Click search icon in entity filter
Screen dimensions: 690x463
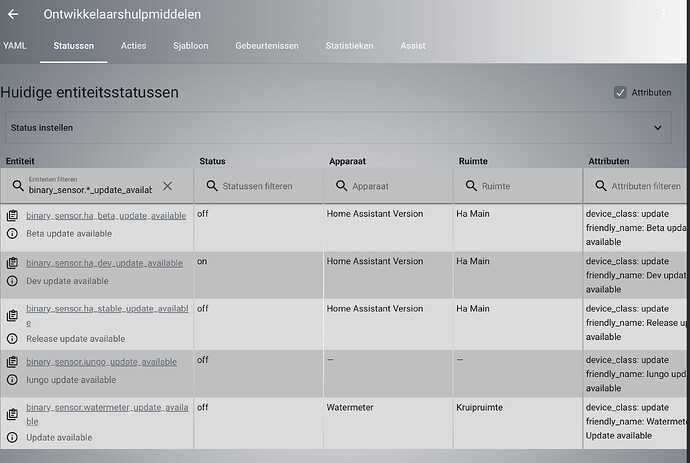18,186
